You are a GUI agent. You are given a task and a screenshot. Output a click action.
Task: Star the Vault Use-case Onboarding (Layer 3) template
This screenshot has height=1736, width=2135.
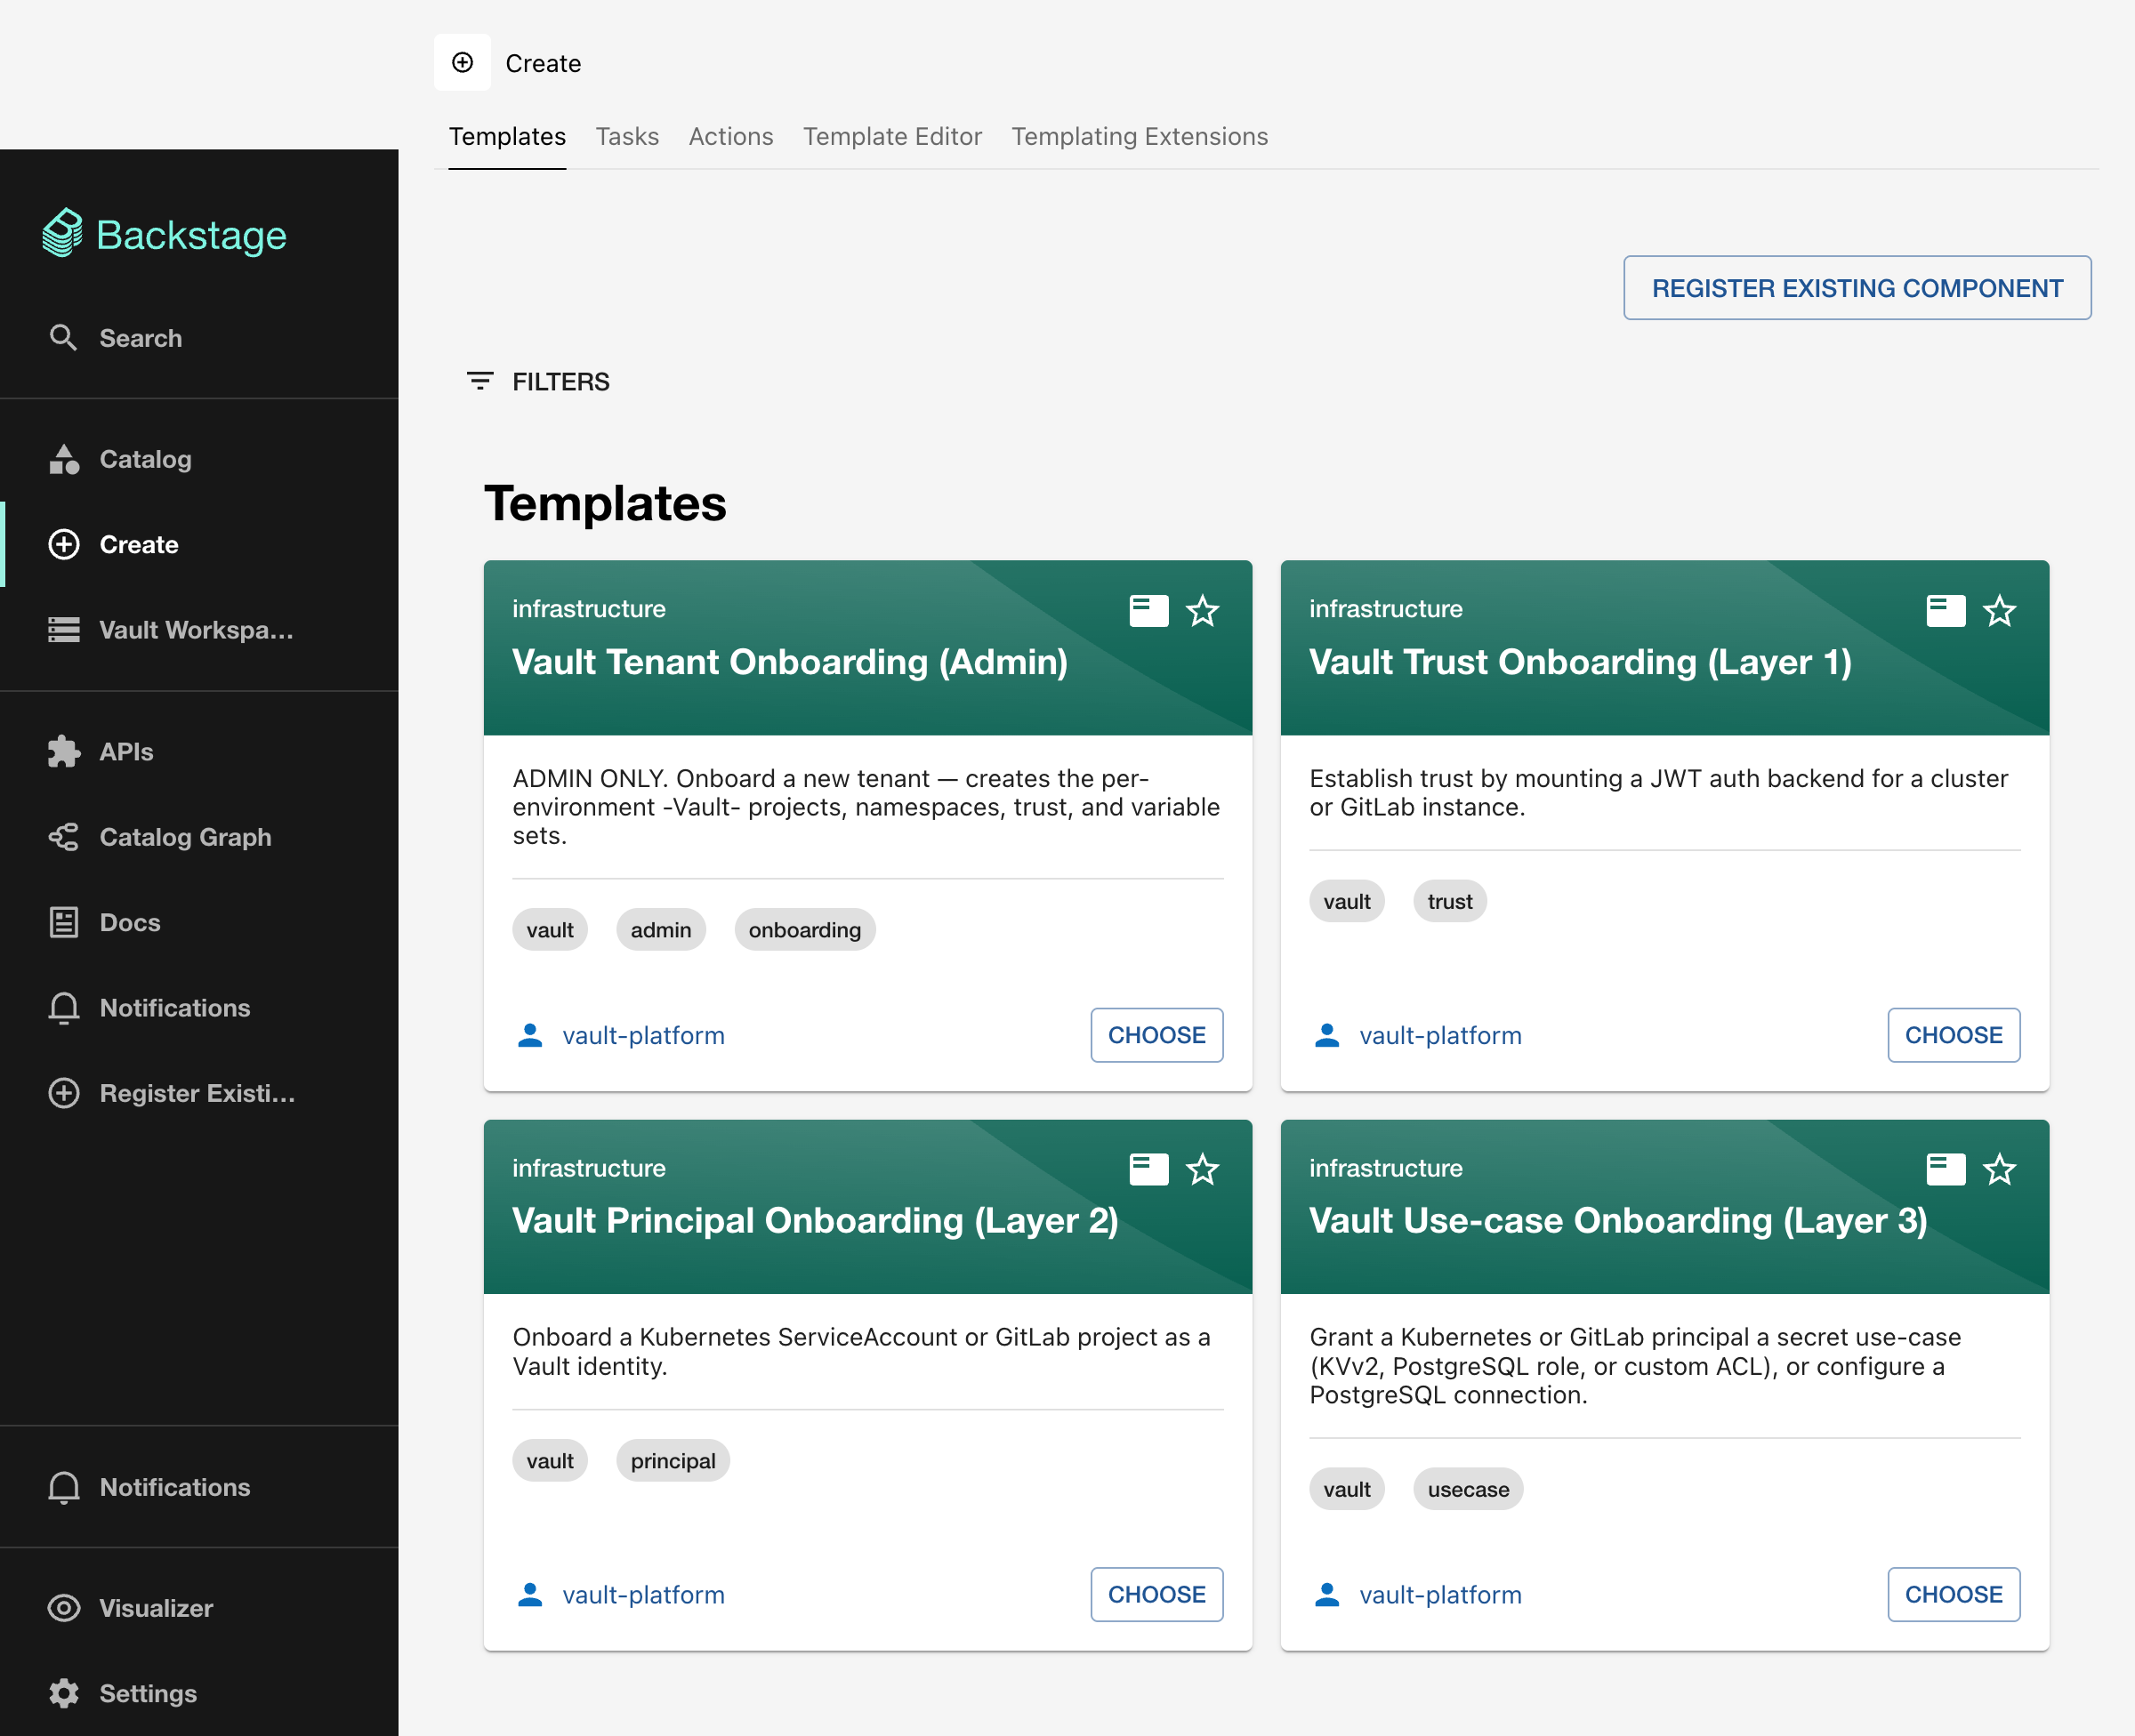tap(1999, 1169)
